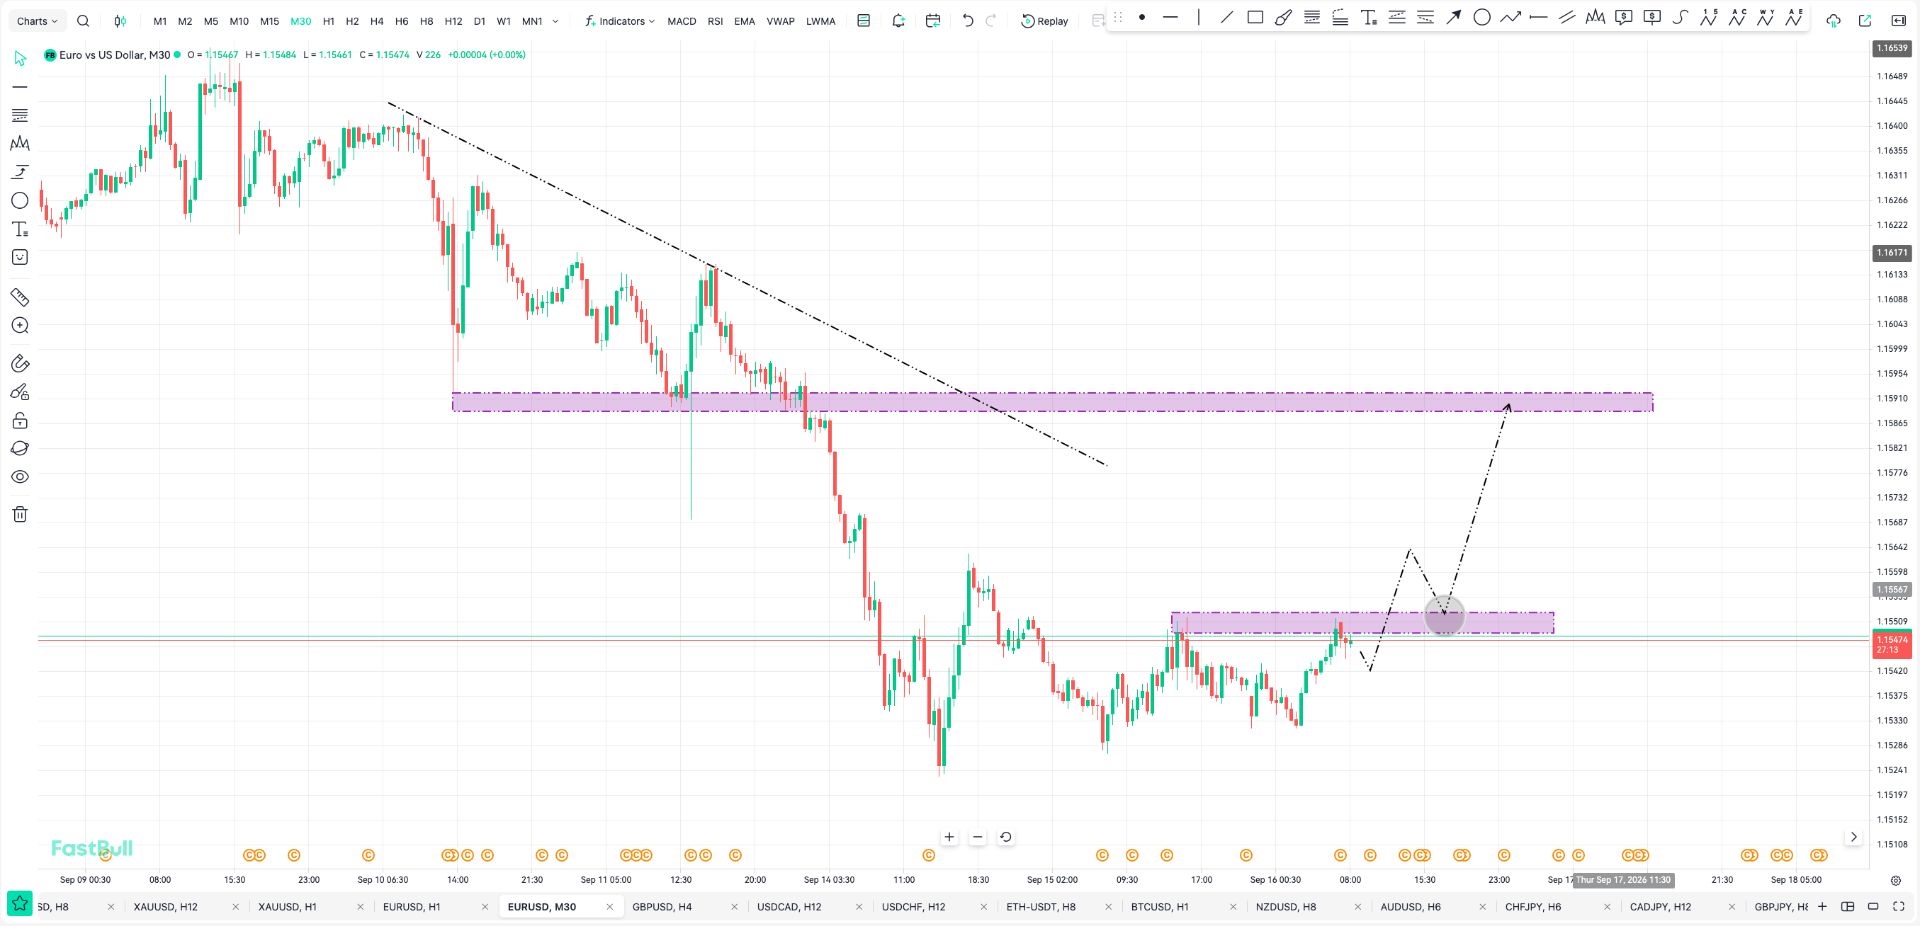1920x926 pixels.
Task: Open the Charts dropdown menu
Action: point(37,21)
